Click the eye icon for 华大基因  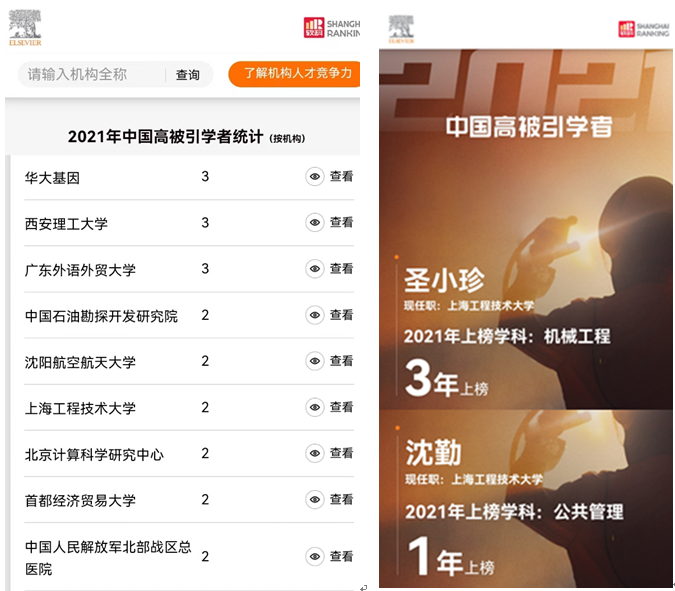pos(315,177)
